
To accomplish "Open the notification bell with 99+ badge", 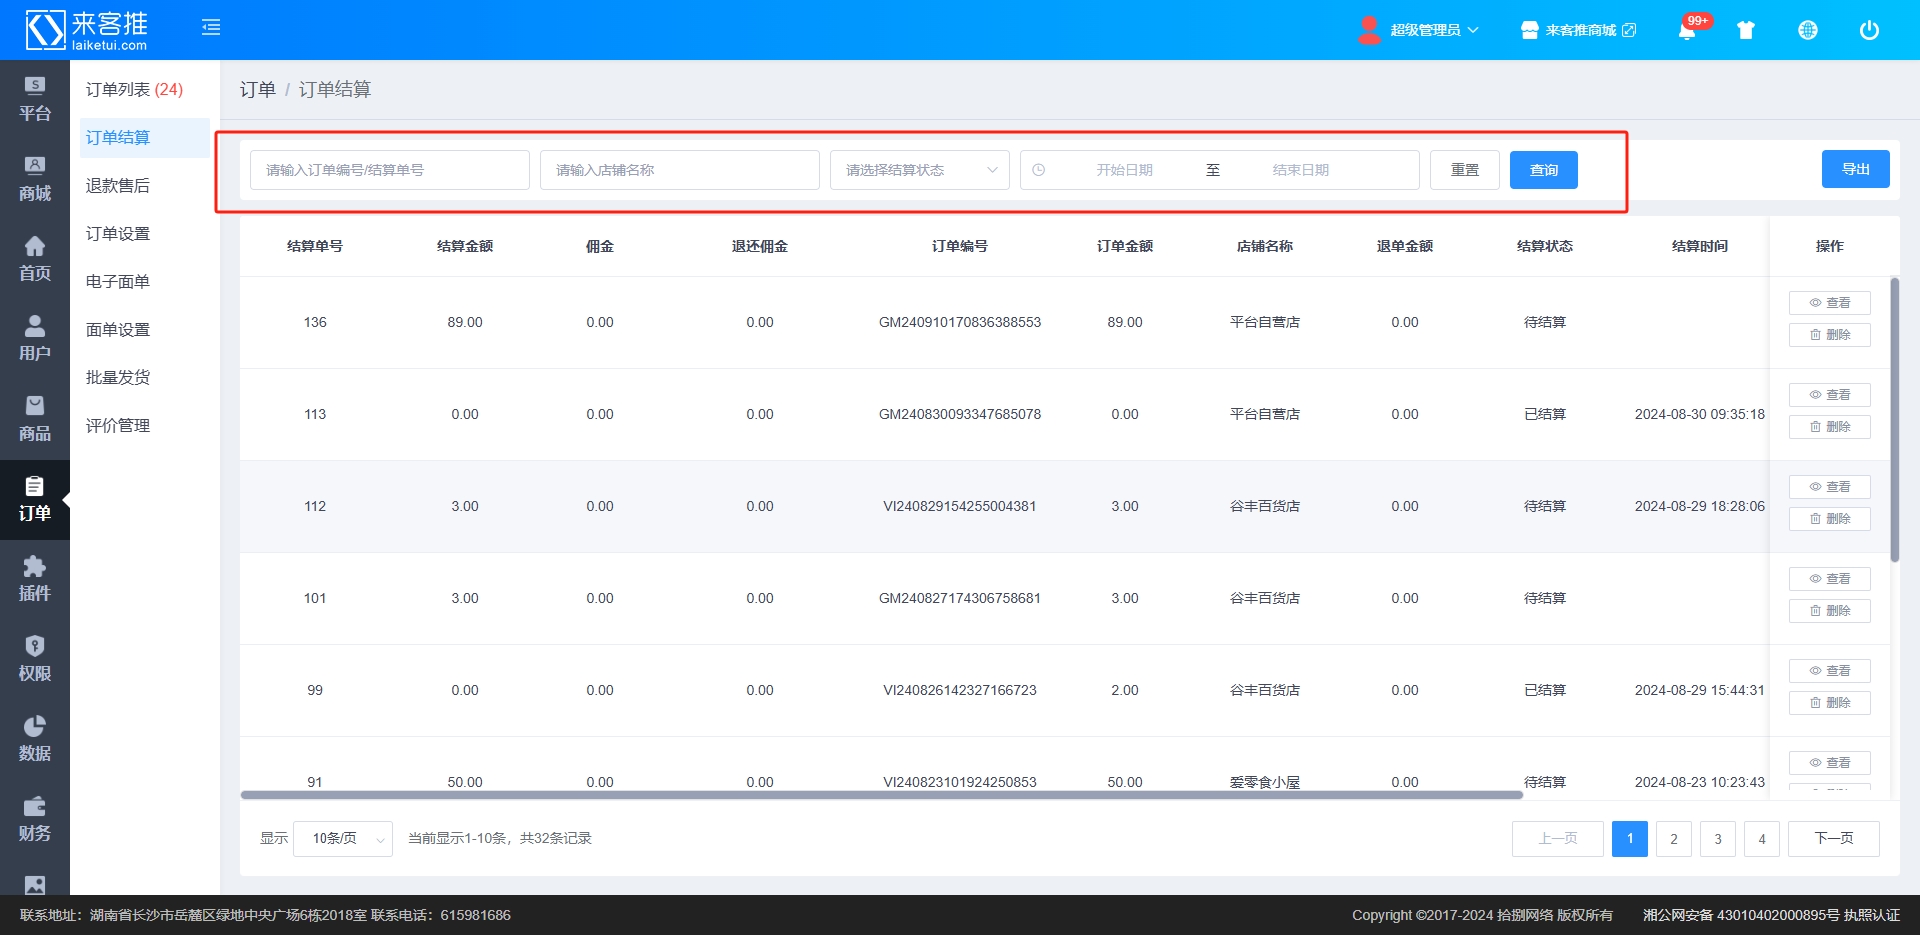I will tap(1687, 30).
